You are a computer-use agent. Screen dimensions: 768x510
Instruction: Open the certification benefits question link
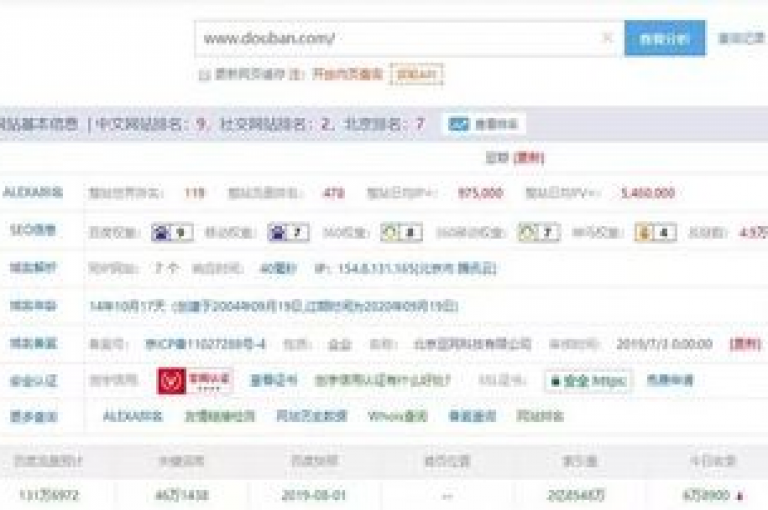[382, 380]
